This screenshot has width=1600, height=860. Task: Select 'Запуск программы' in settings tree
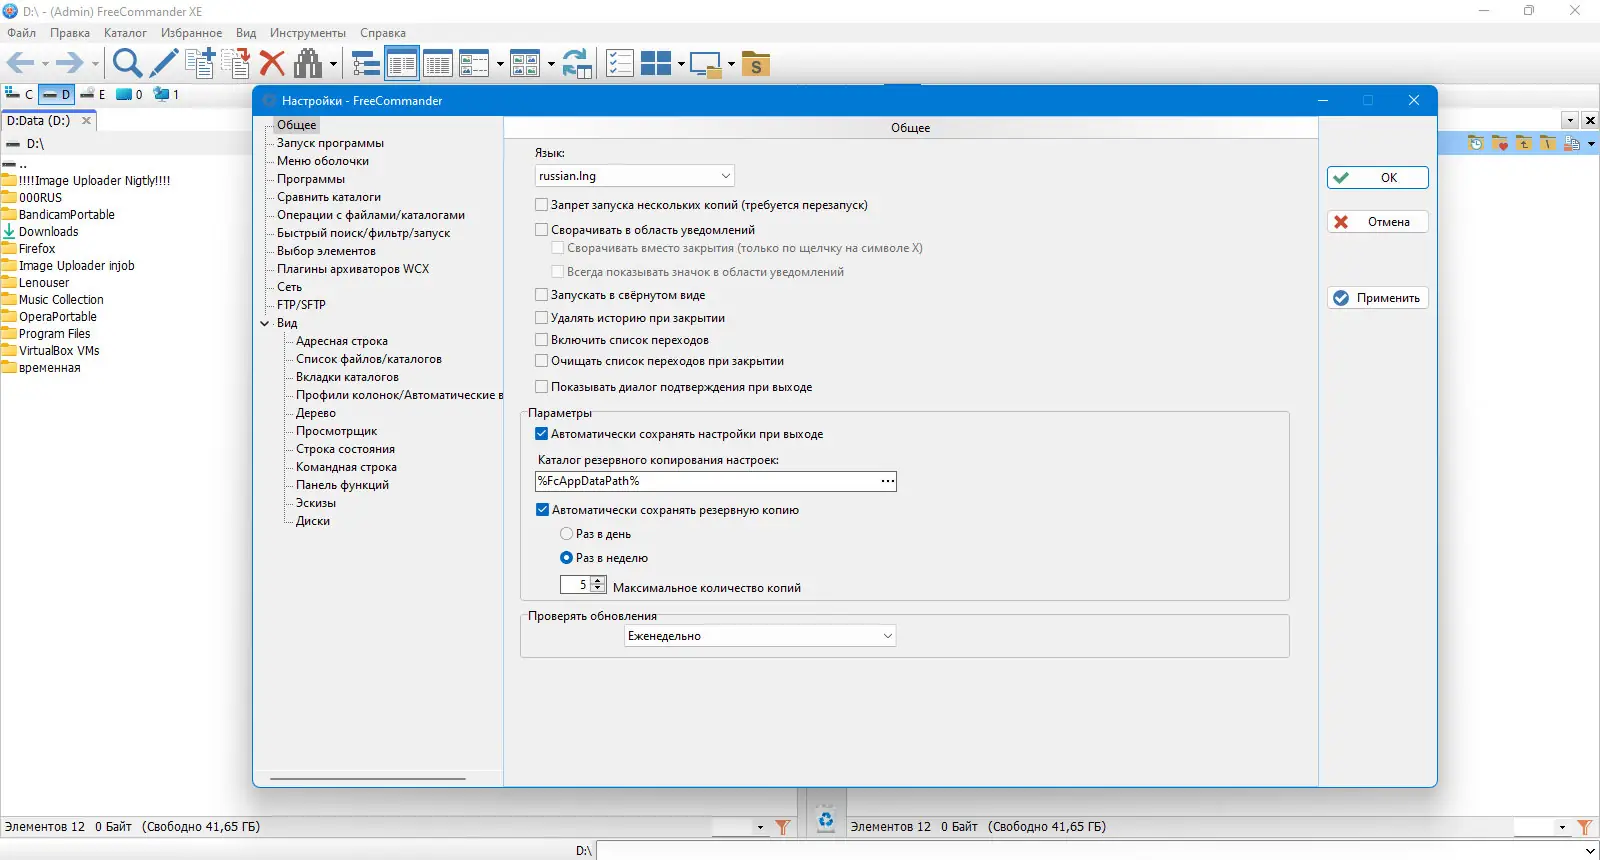click(x=330, y=143)
